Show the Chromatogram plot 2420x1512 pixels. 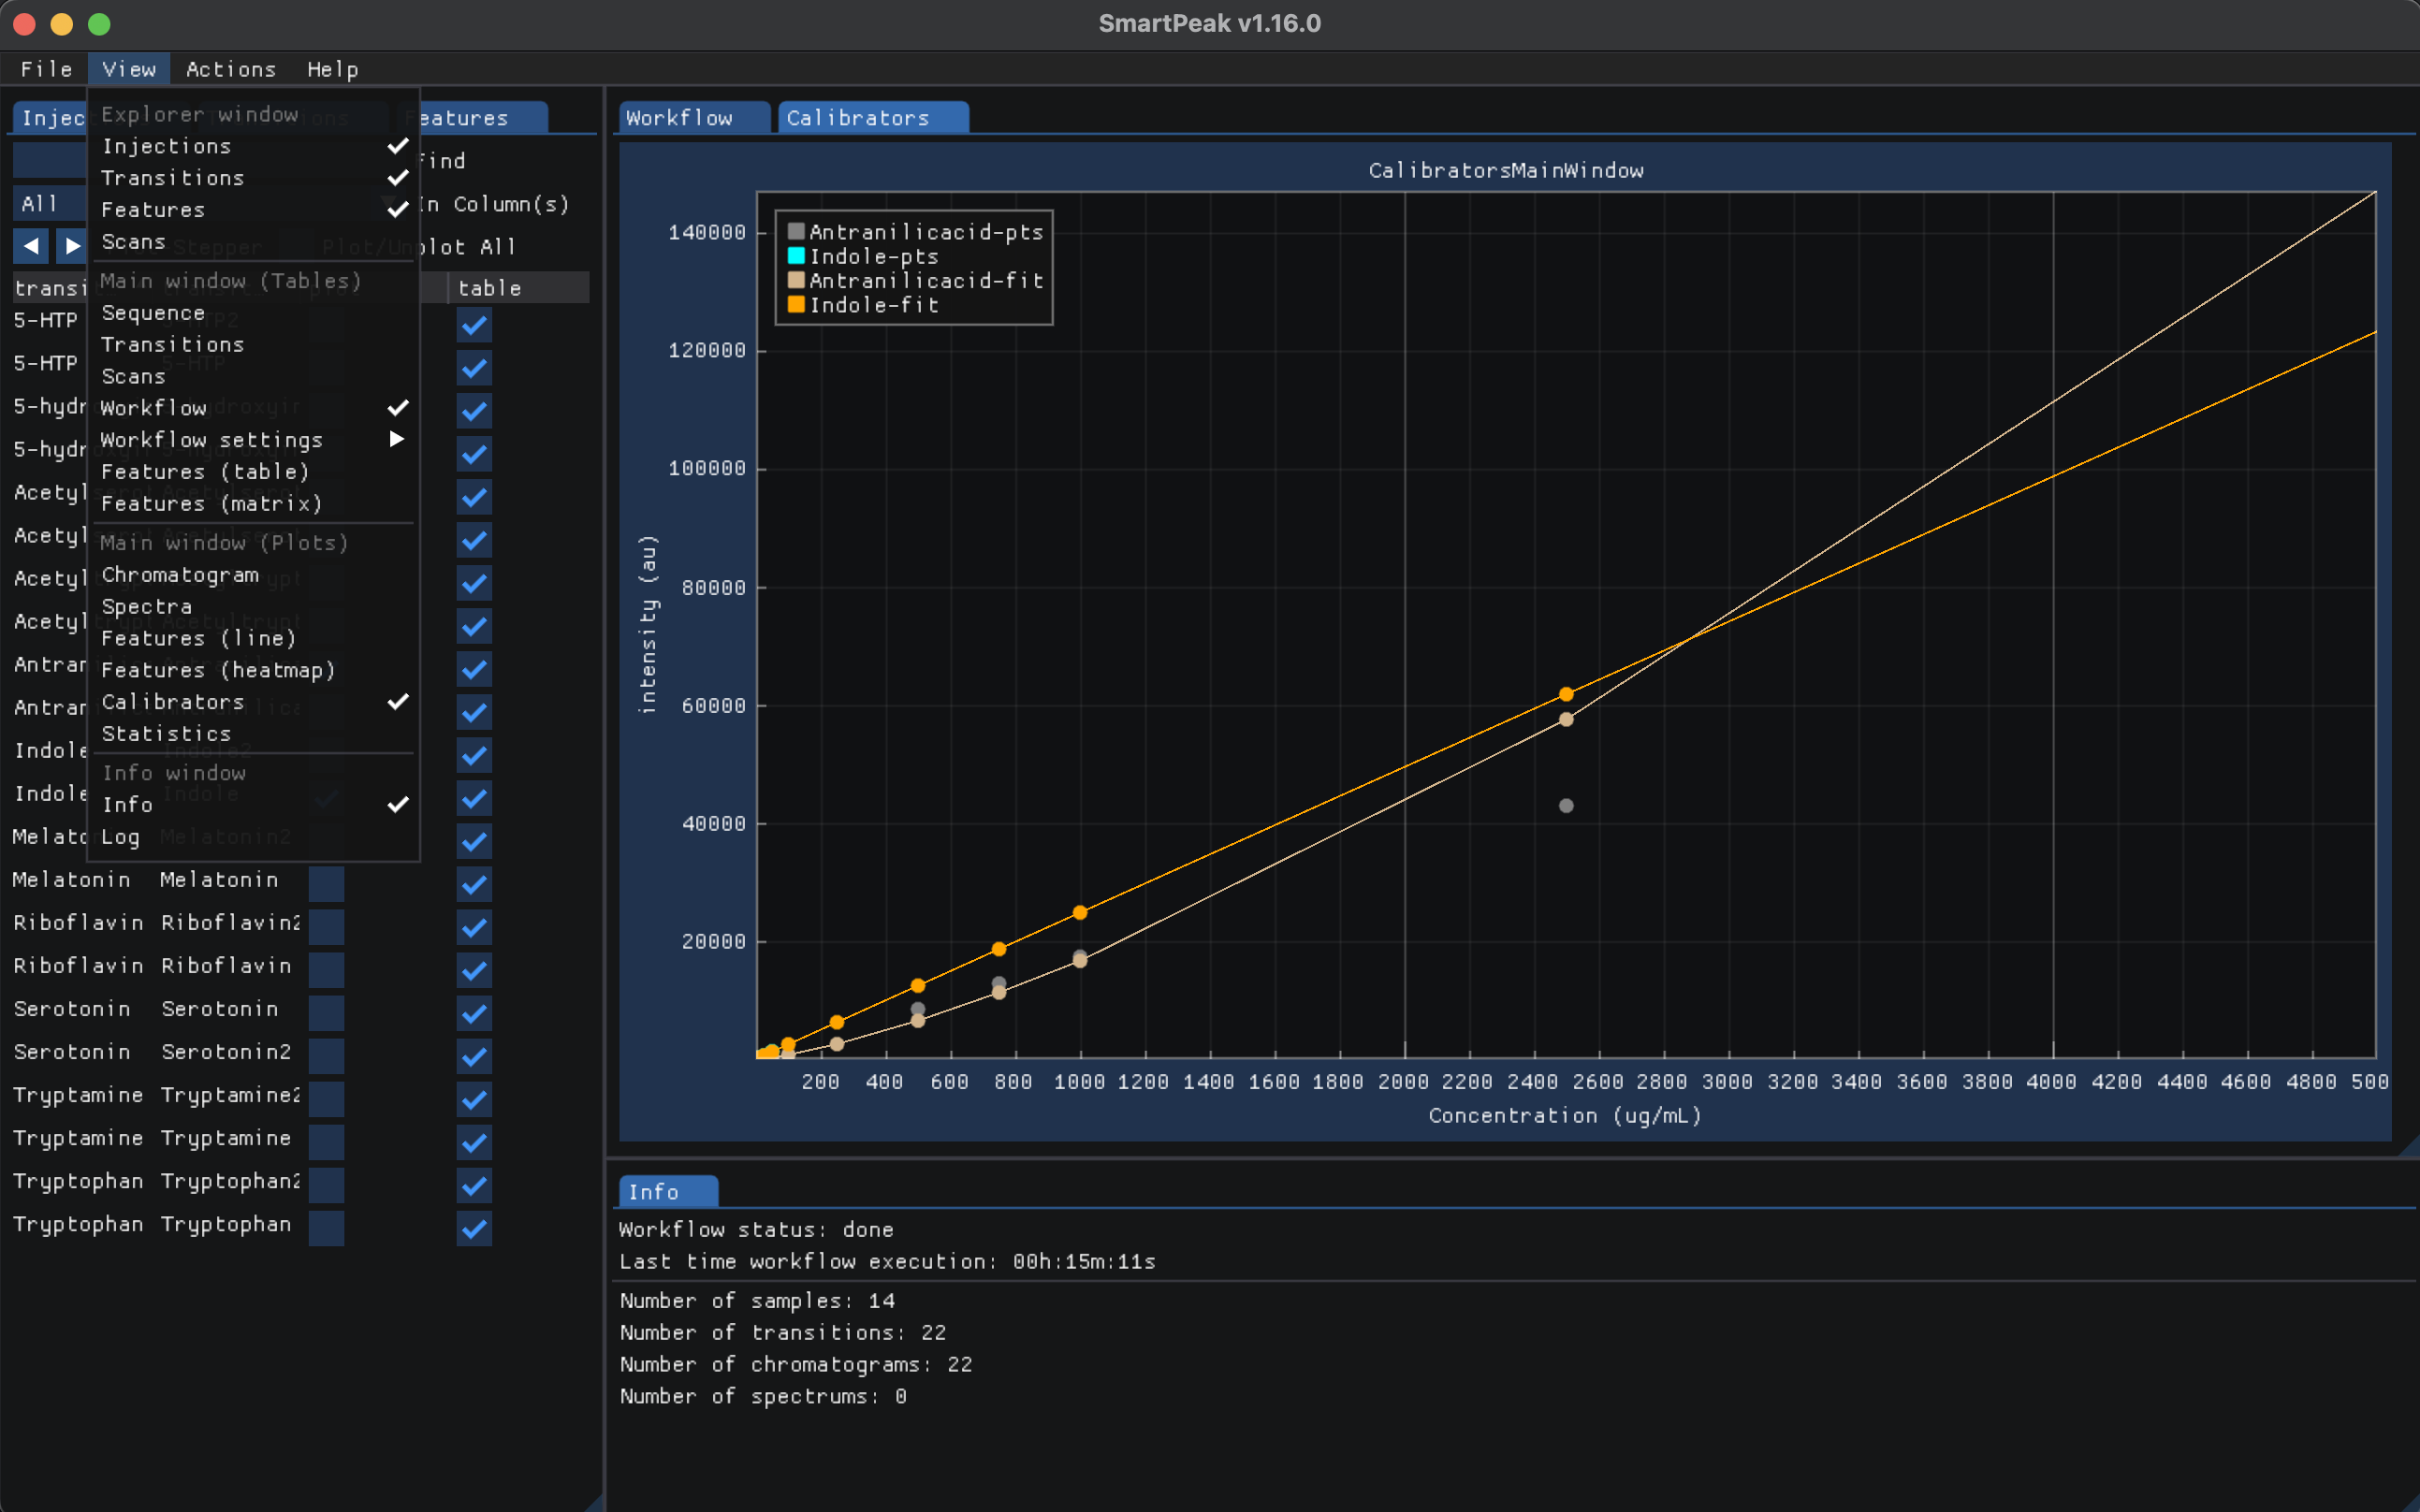[x=252, y=575]
